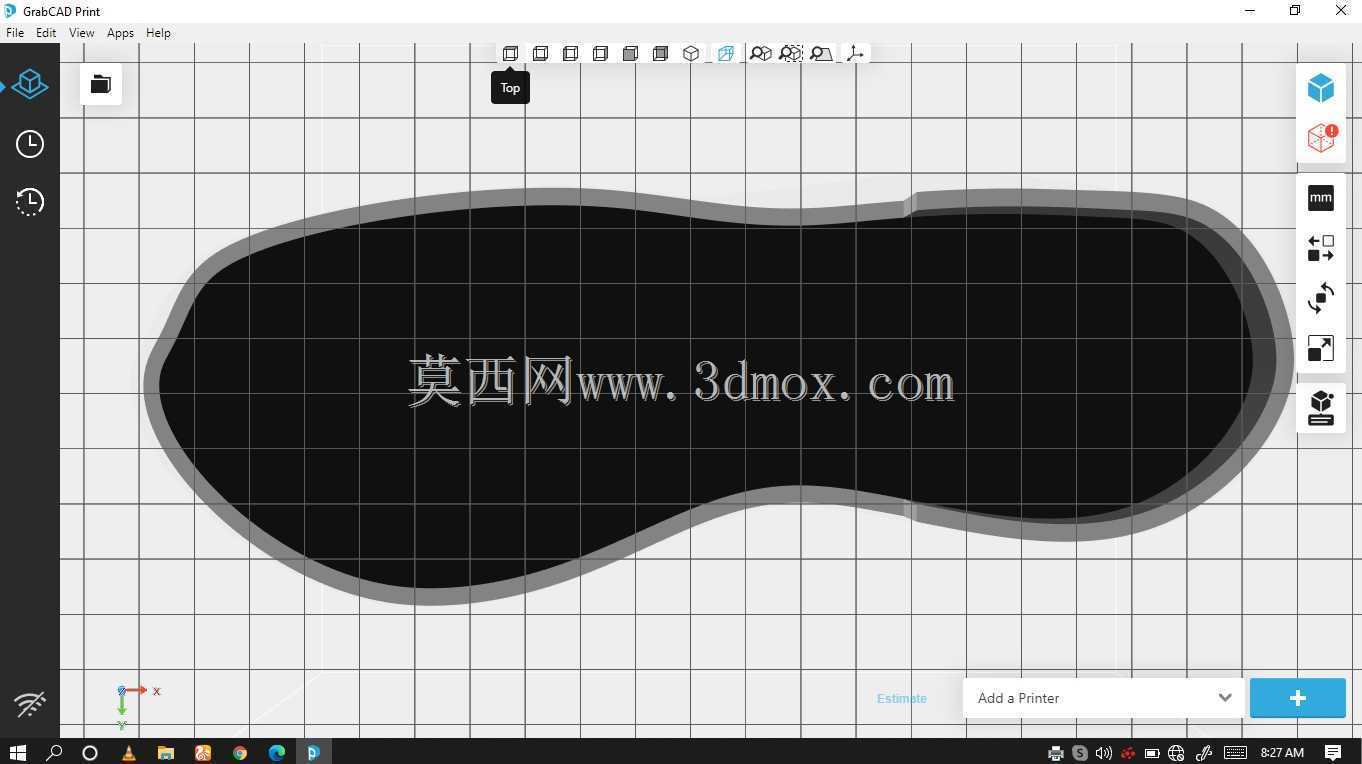Screen dimensions: 1362x764
Task: Open Microsoft Edge from taskbar
Action: (x=277, y=752)
